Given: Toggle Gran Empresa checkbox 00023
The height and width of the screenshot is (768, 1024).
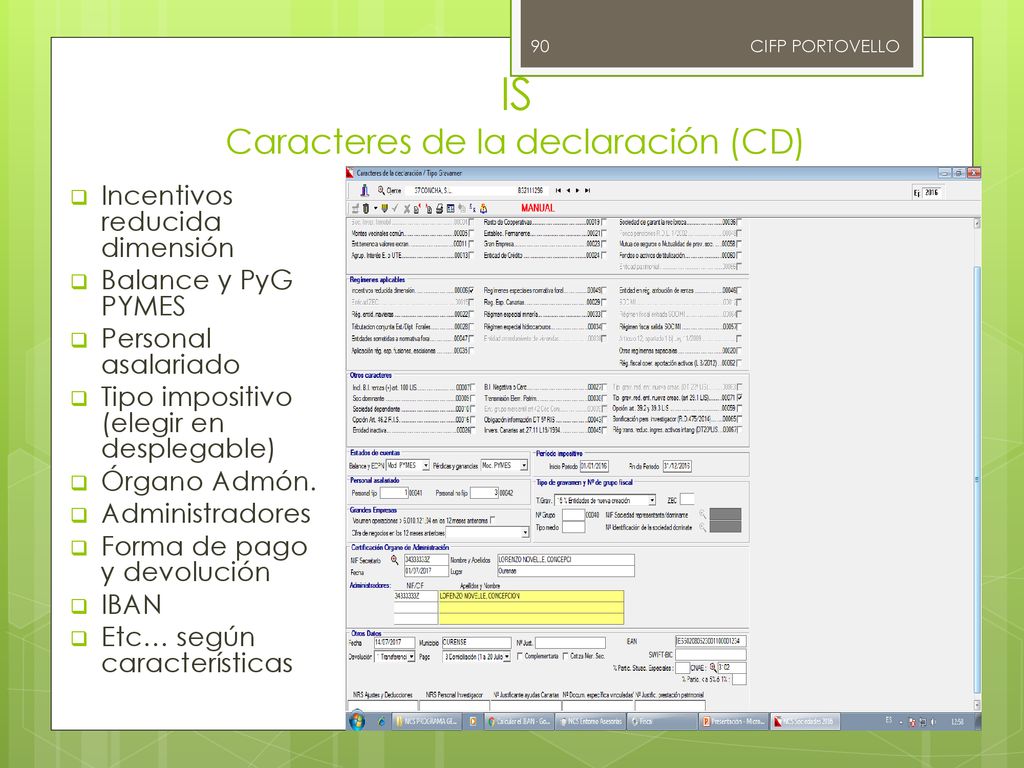Looking at the screenshot, I should [x=603, y=244].
